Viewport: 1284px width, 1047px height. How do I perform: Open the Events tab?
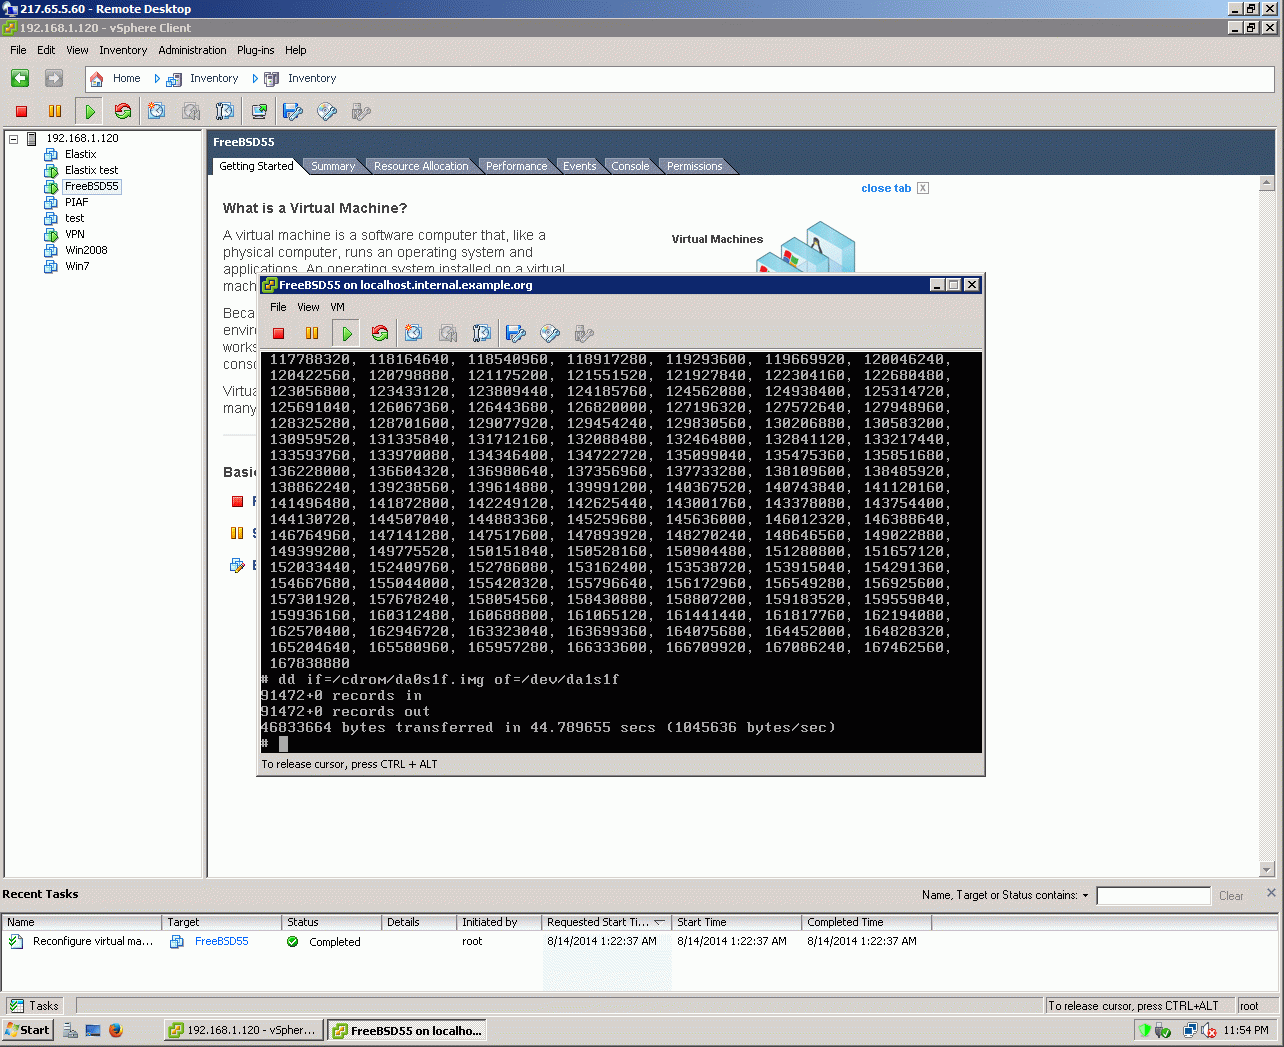click(579, 166)
